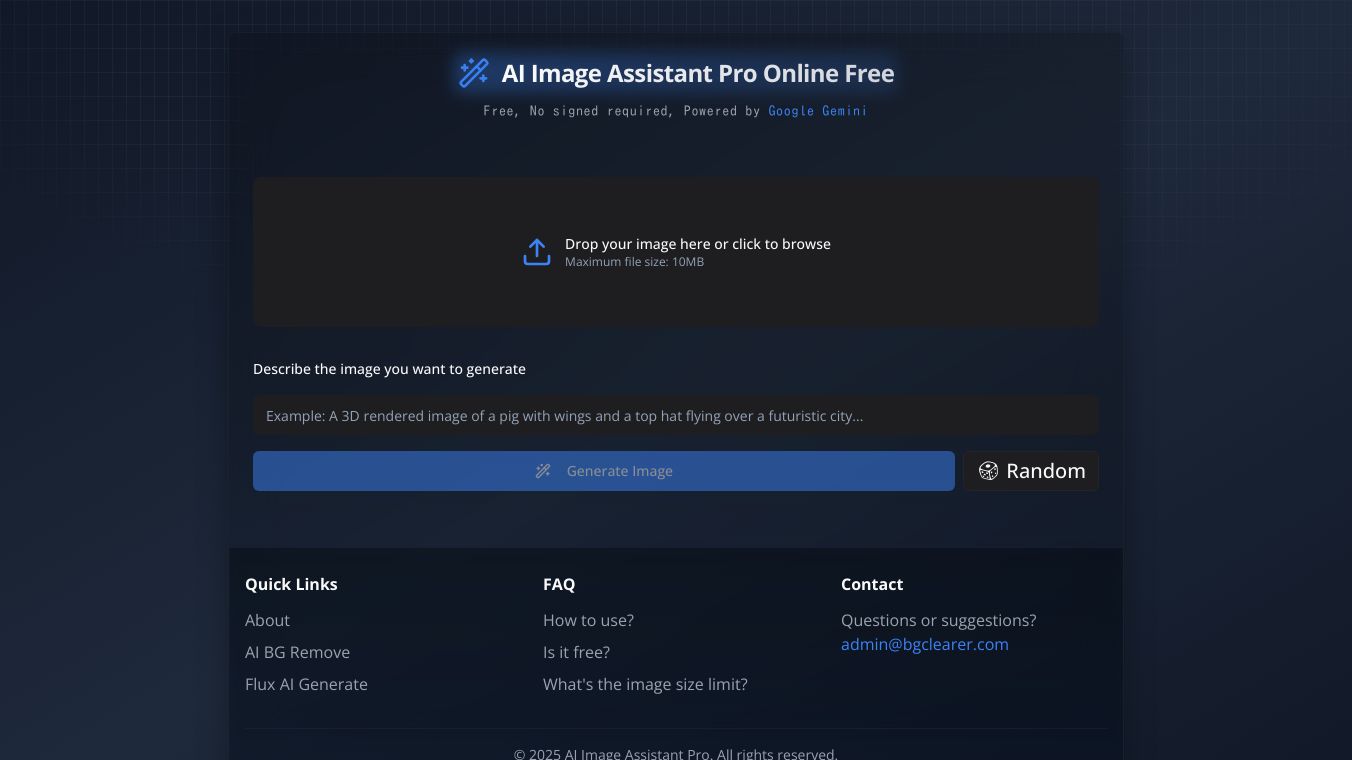Open the Google Gemini link

tap(817, 111)
